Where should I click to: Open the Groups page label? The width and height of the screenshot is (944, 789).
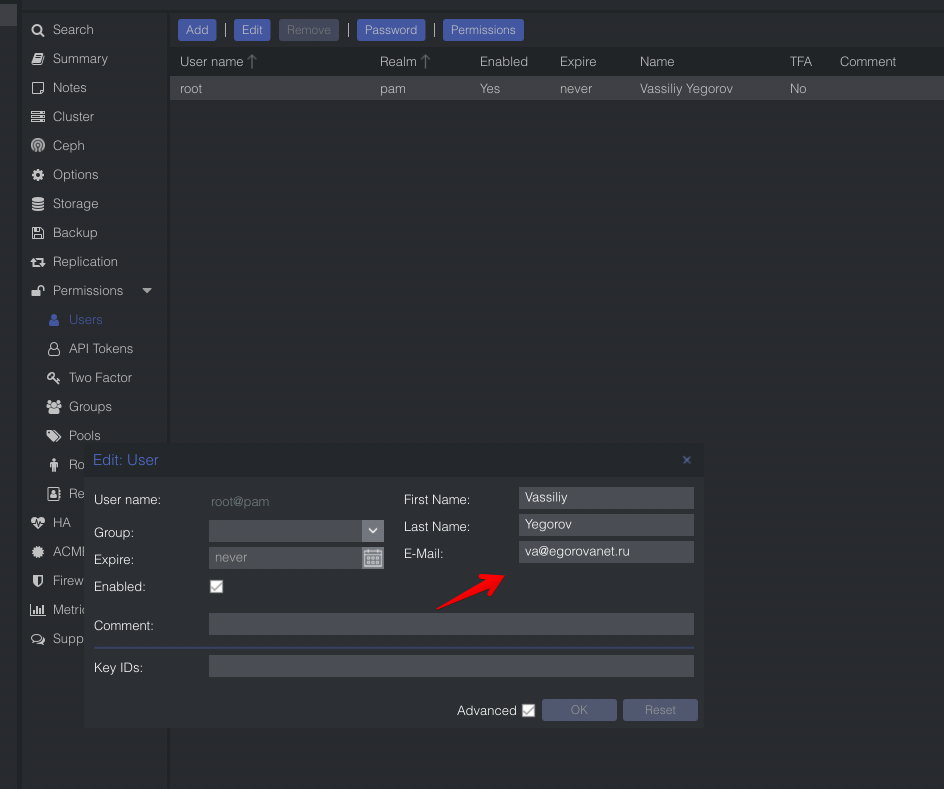tap(90, 406)
